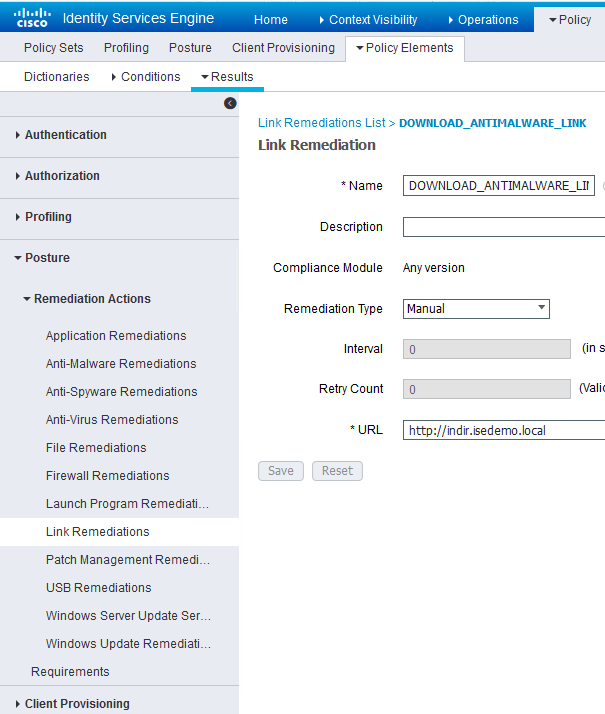This screenshot has height=714, width=605.
Task: Expand the Conditions menu
Action: [x=146, y=76]
